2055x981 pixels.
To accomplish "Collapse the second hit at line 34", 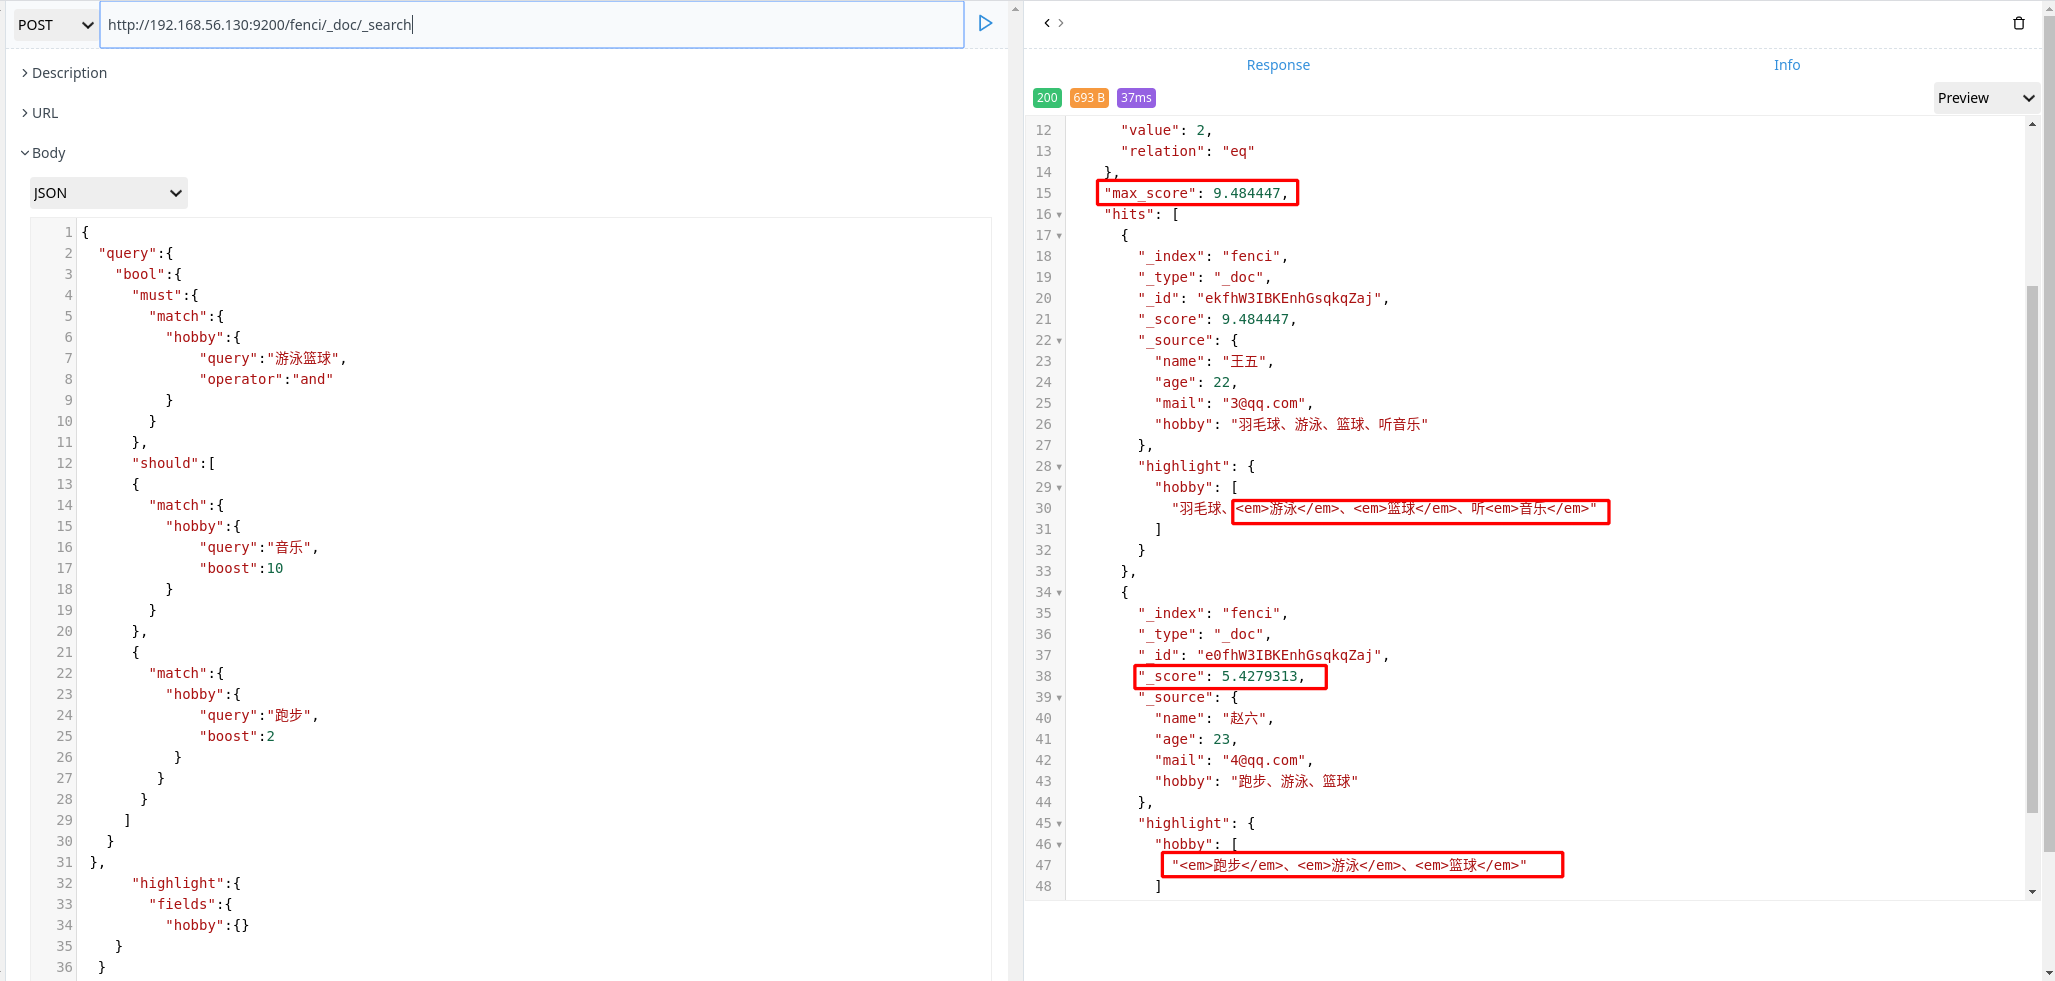I will click(x=1059, y=592).
